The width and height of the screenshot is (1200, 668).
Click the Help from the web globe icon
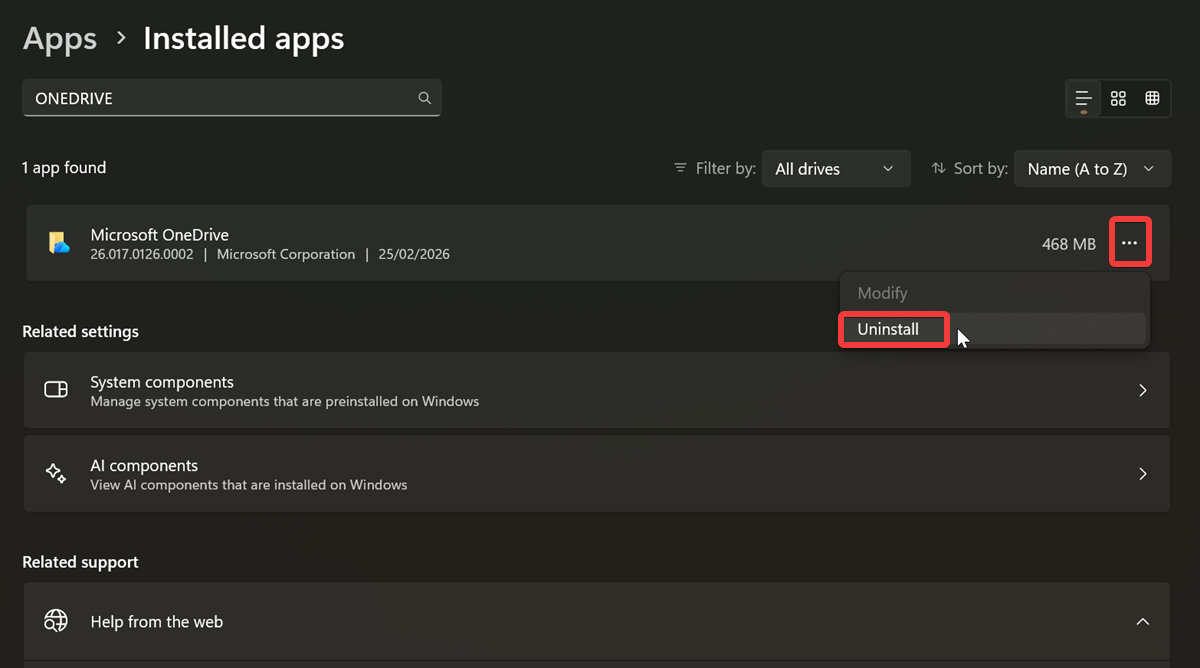pyautogui.click(x=56, y=621)
